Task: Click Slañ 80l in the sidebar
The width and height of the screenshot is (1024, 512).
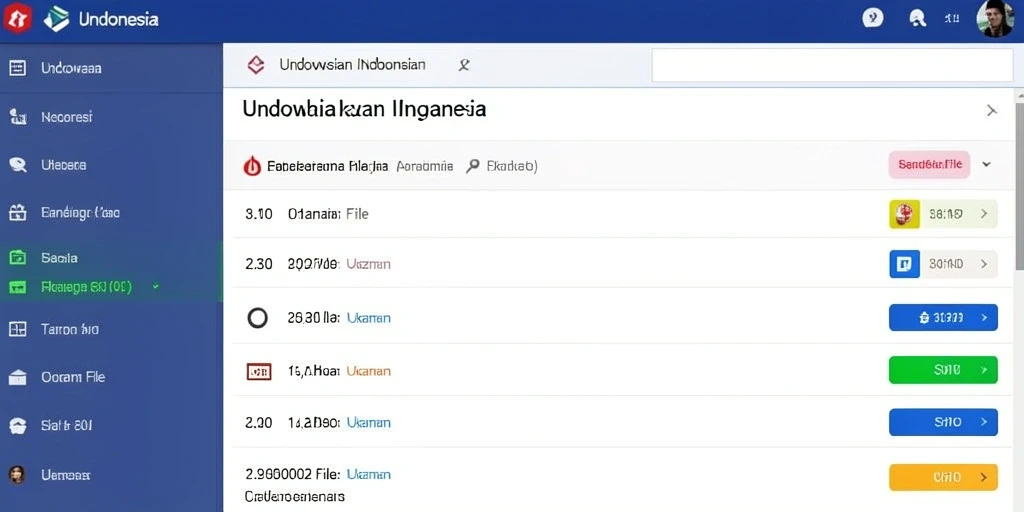Action: point(67,426)
